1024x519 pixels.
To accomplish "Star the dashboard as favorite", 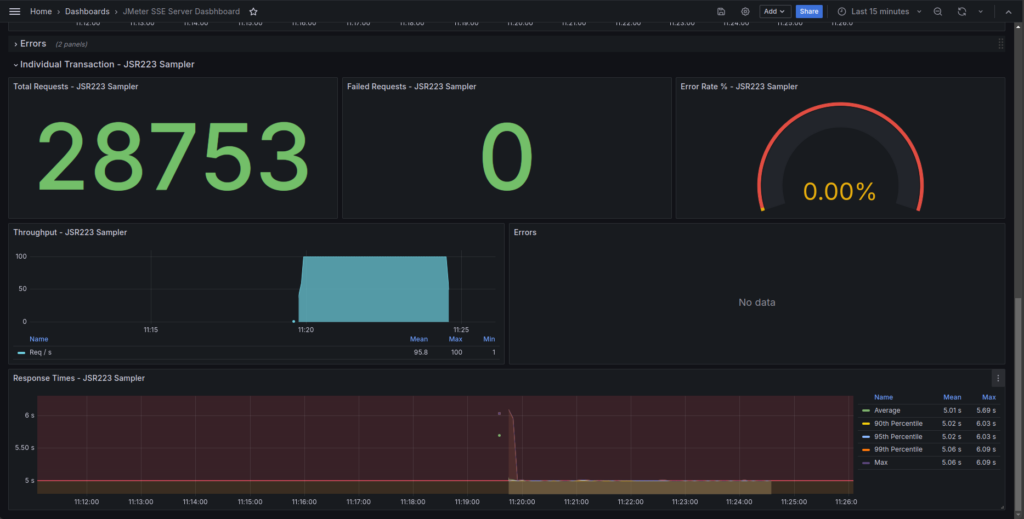I will 253,12.
